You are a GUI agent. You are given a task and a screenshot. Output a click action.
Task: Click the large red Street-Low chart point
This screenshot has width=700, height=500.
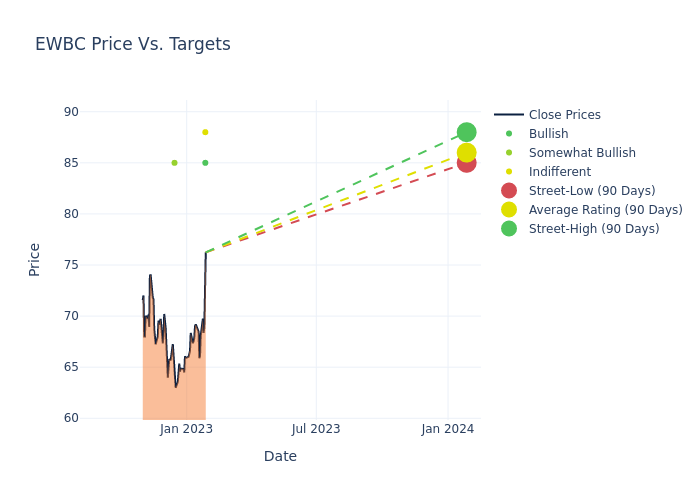pyautogui.click(x=466, y=163)
